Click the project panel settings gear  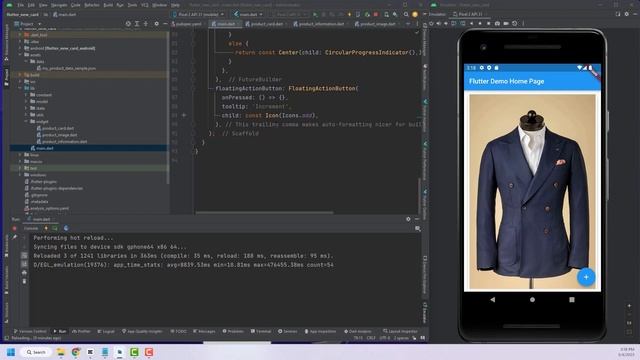[156, 24]
